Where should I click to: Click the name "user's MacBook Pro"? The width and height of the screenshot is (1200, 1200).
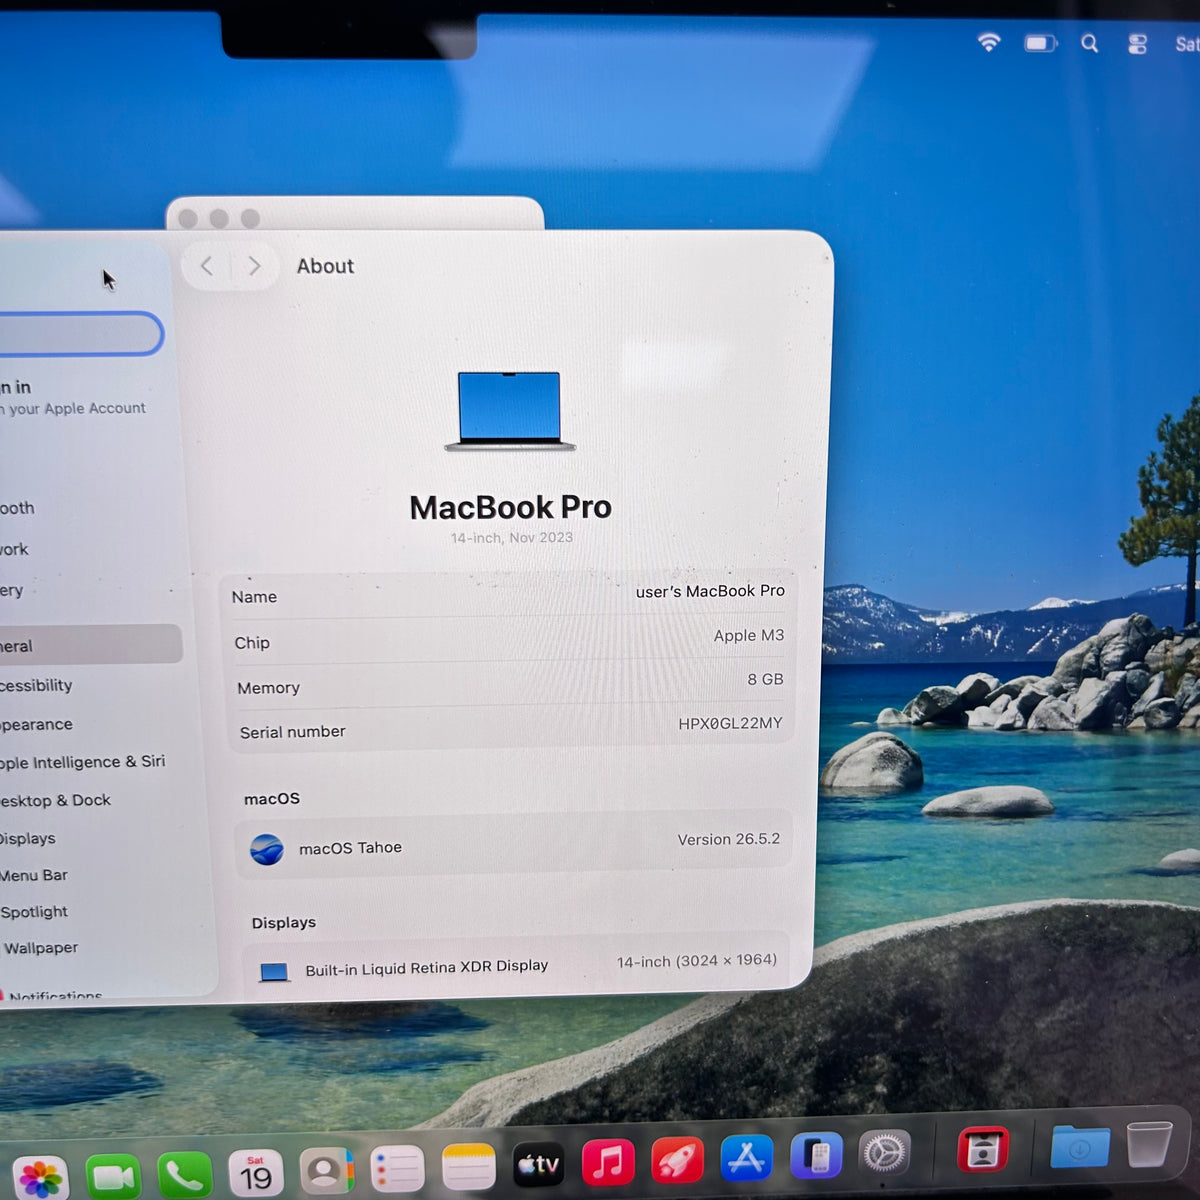710,591
